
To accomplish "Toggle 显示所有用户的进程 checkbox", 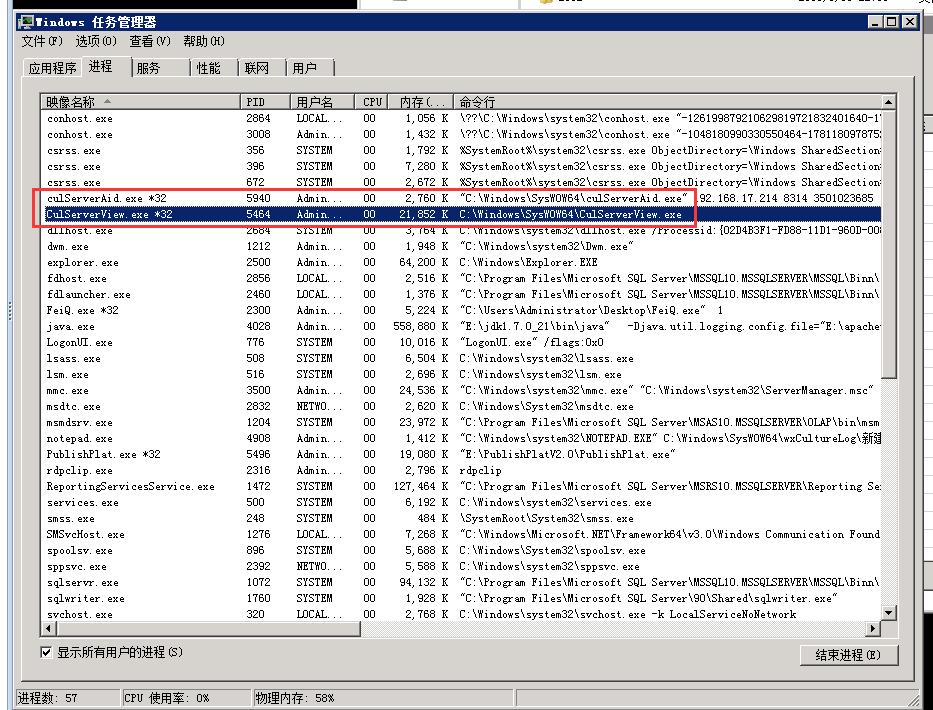I will [46, 652].
